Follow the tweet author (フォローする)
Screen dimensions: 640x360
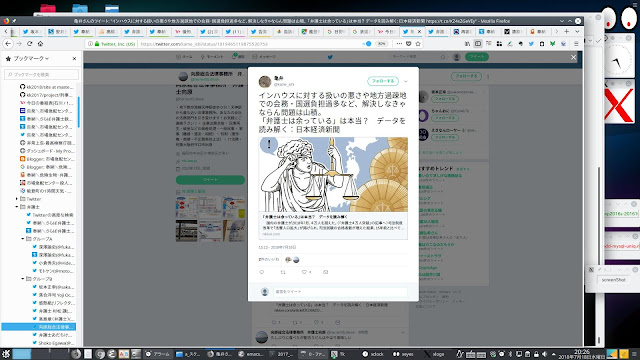(x=383, y=81)
